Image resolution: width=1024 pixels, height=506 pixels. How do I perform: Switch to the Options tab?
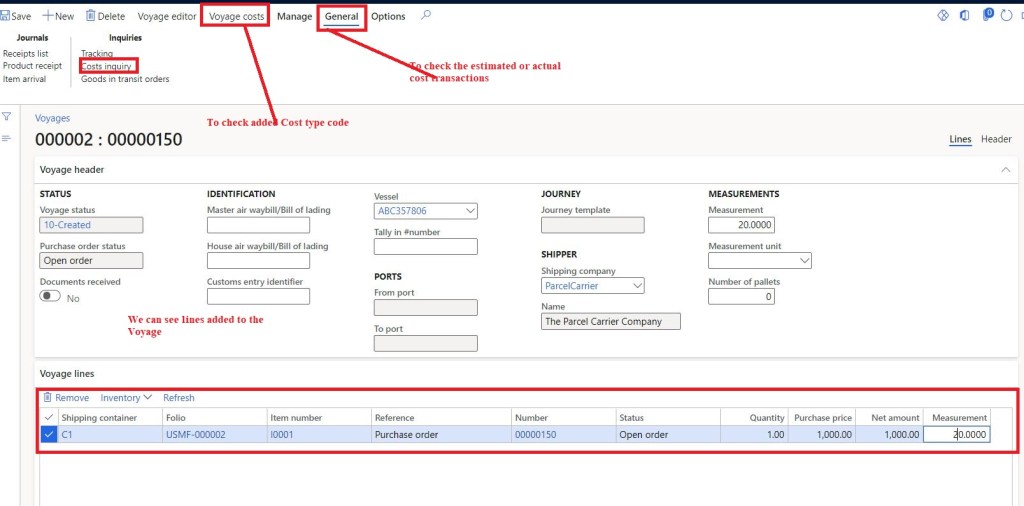(388, 16)
